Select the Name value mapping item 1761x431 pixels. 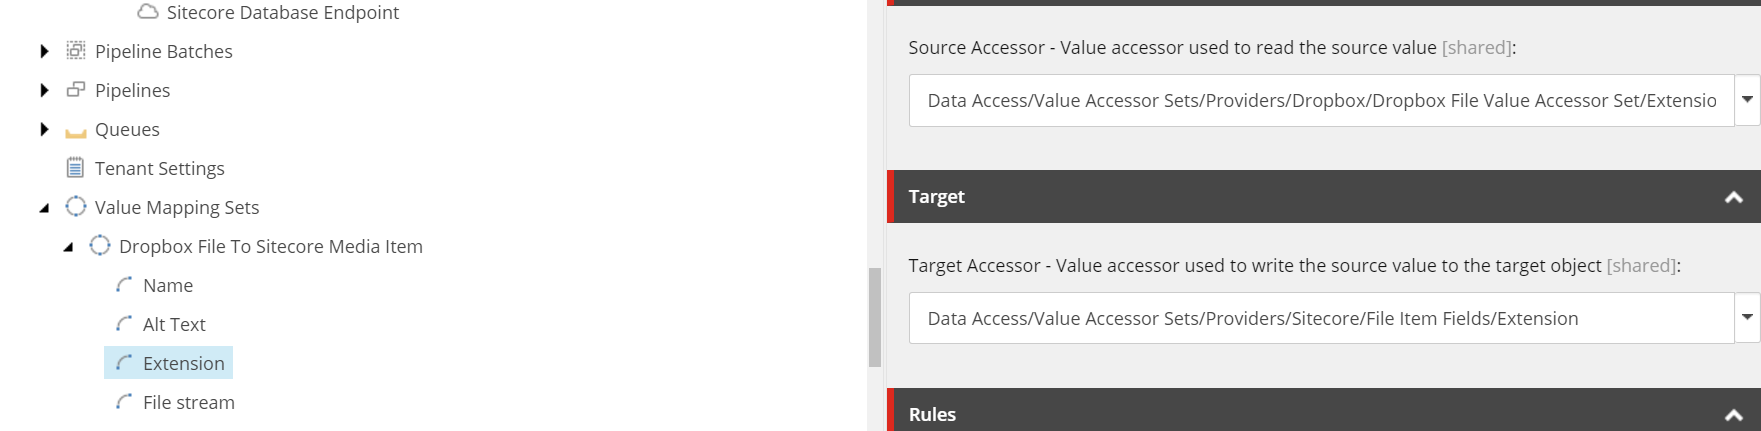(x=168, y=285)
